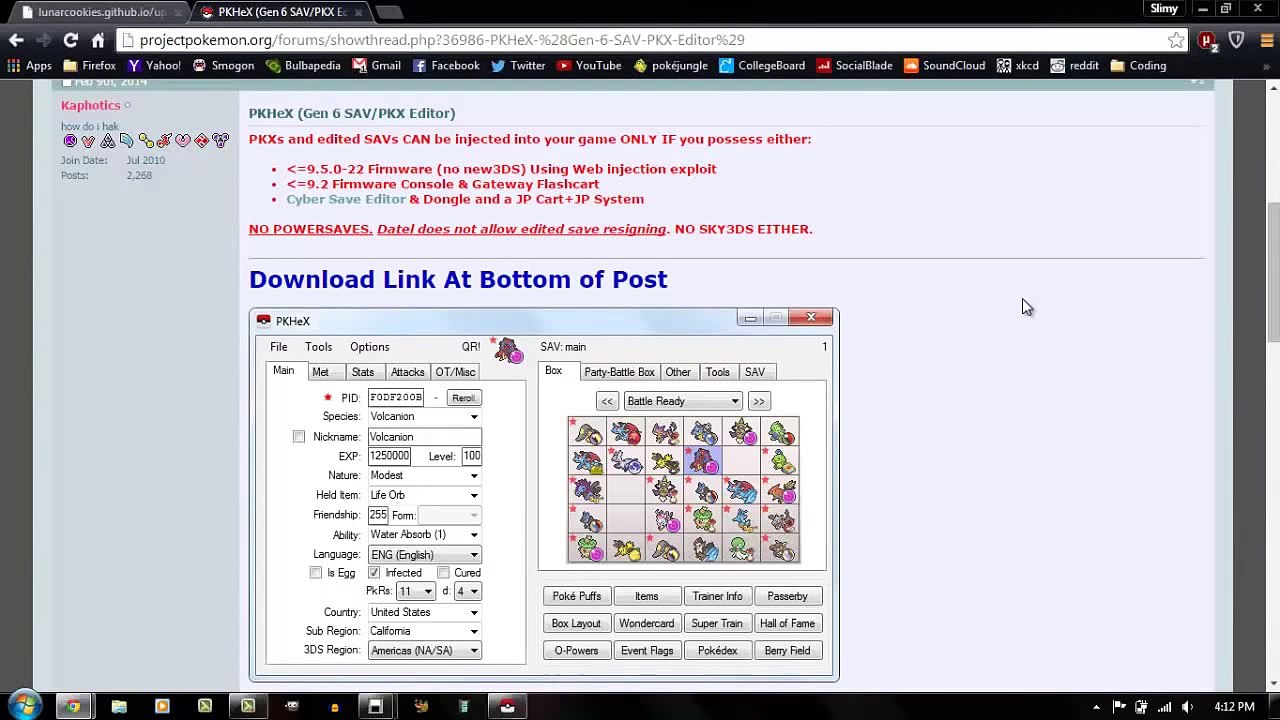Open the SocialBlade bookmark
This screenshot has width=1280, height=720.
point(855,65)
